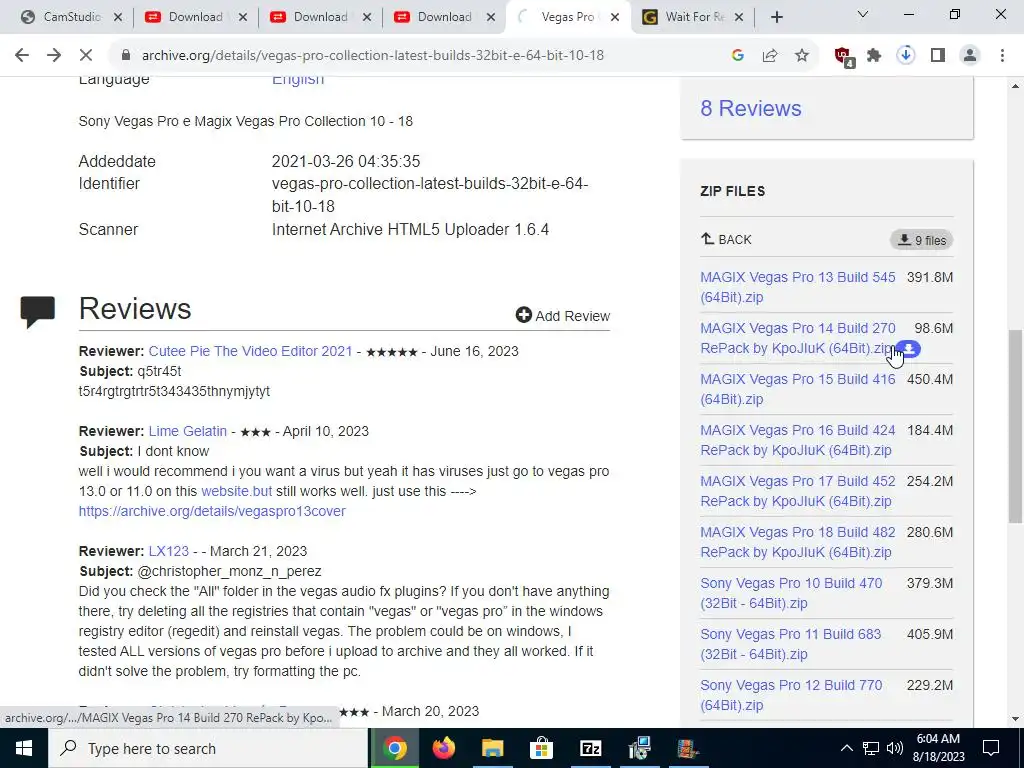Image resolution: width=1024 pixels, height=768 pixels.
Task: Open the archive.org vegaspro13cover link
Action: [212, 511]
